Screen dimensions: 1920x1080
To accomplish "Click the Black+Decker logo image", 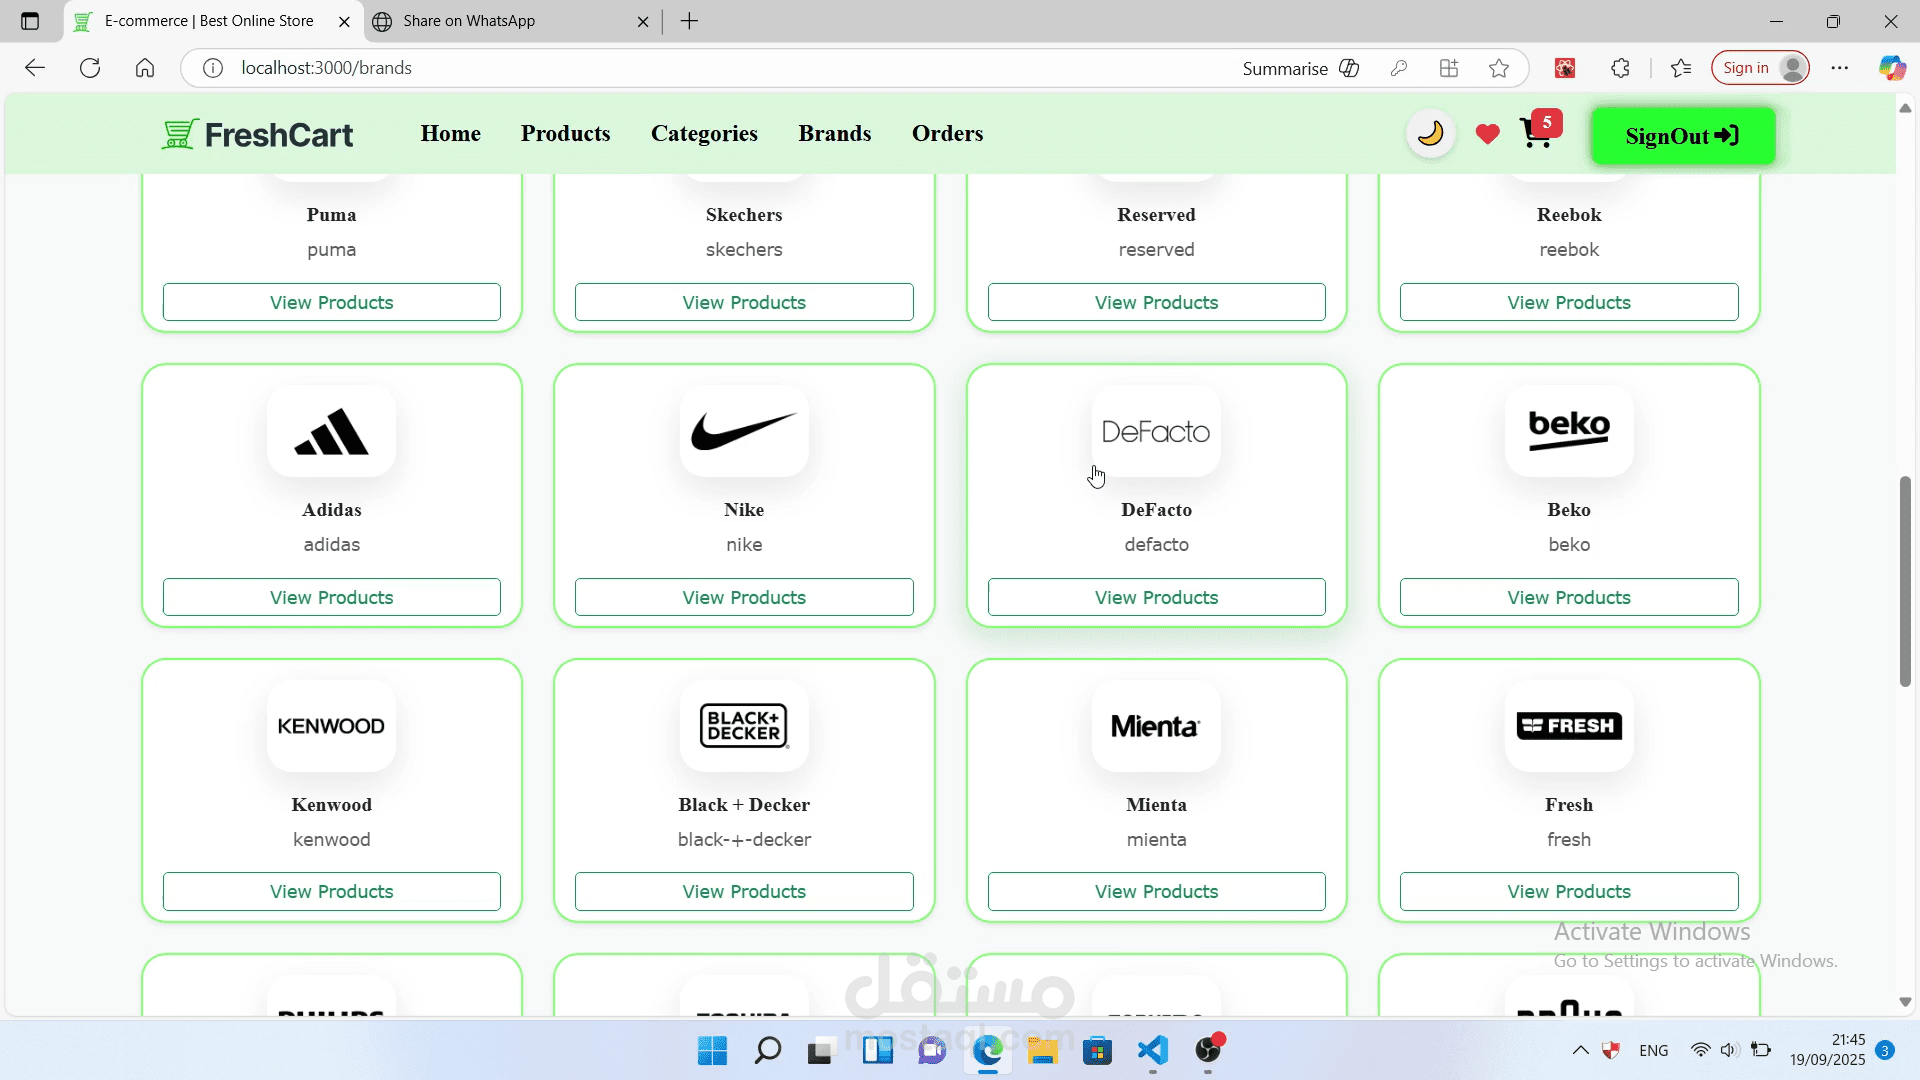I will click(744, 726).
